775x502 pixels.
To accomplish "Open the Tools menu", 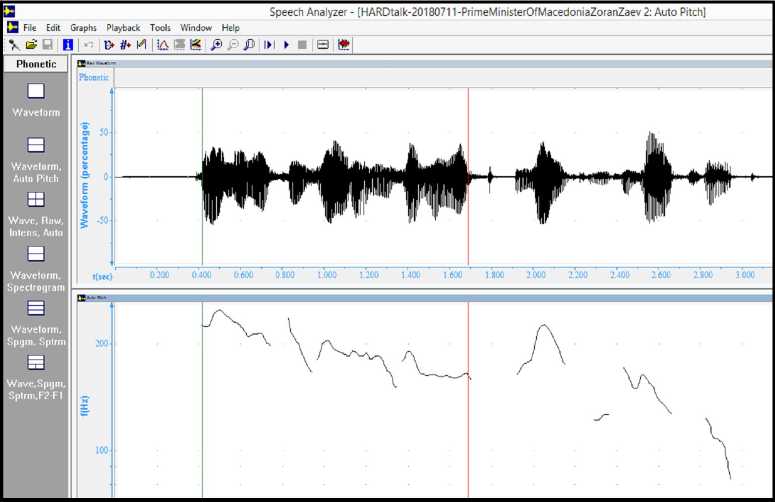I will click(x=160, y=28).
